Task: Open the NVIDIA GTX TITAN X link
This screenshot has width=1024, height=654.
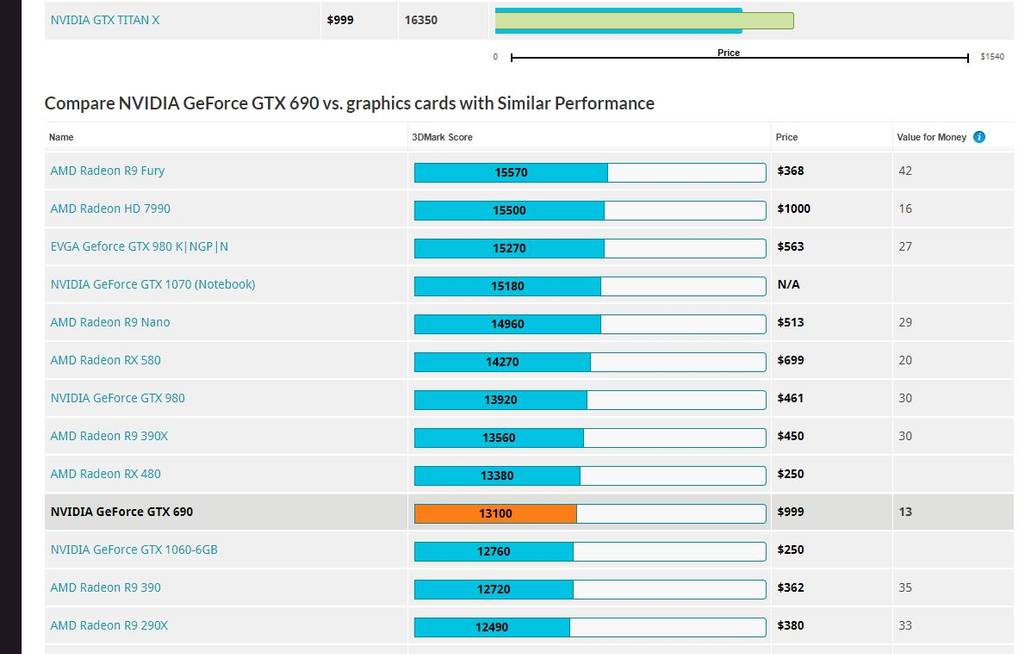Action: coord(105,20)
